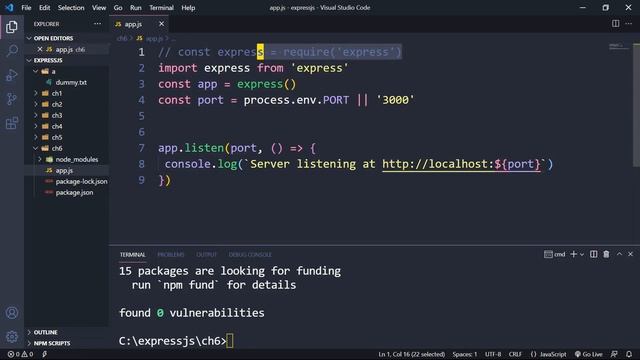Expand the ch2 folder

click(36, 104)
